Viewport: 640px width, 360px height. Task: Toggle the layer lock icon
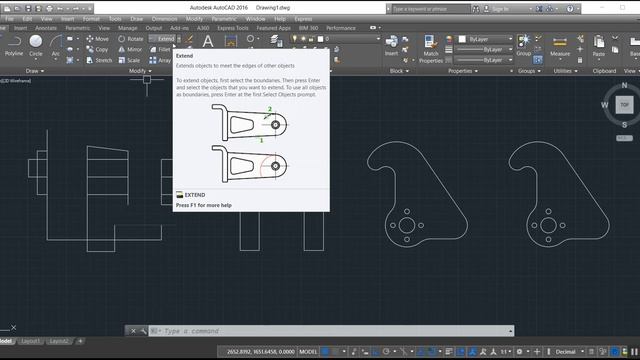[x=311, y=39]
